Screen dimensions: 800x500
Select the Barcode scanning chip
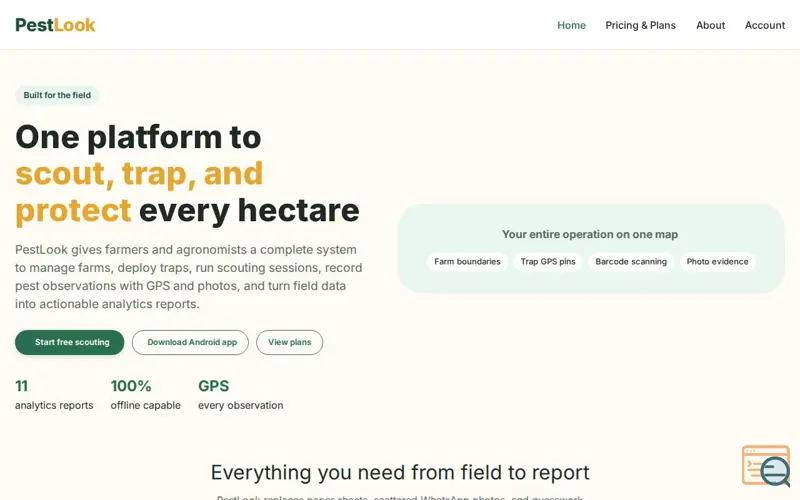click(x=631, y=262)
